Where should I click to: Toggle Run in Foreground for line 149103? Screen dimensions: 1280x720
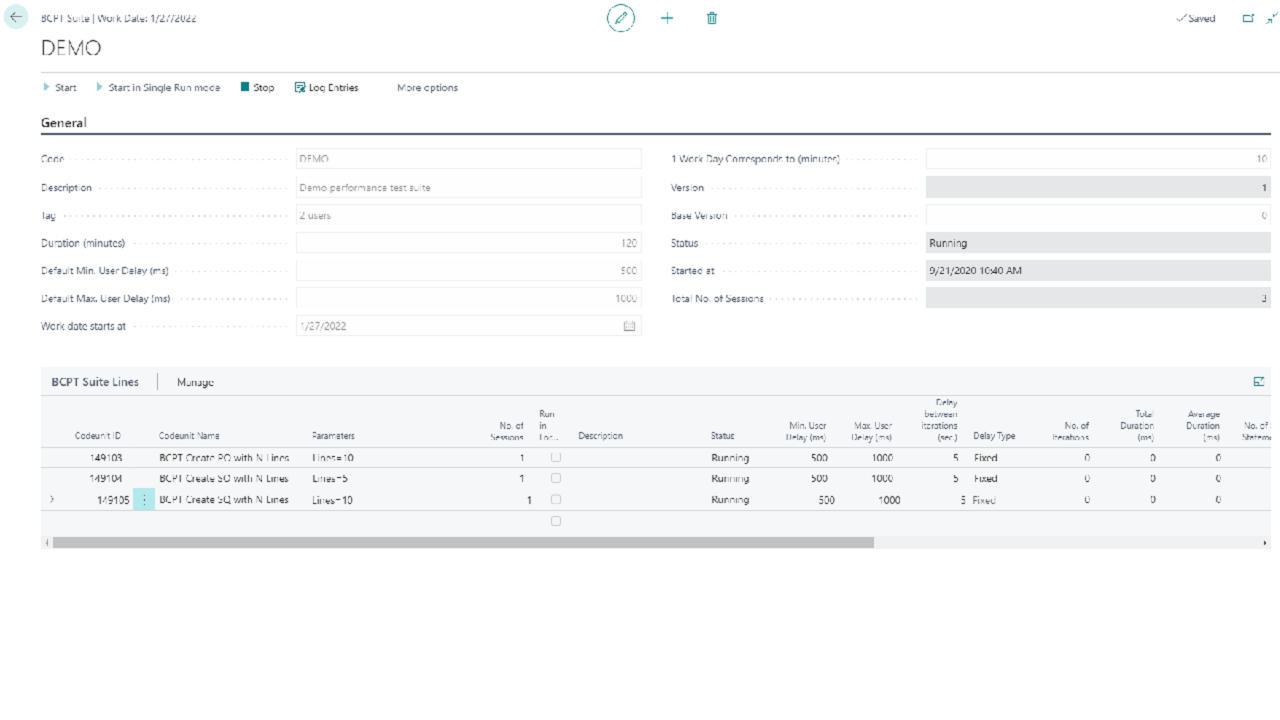pos(556,457)
